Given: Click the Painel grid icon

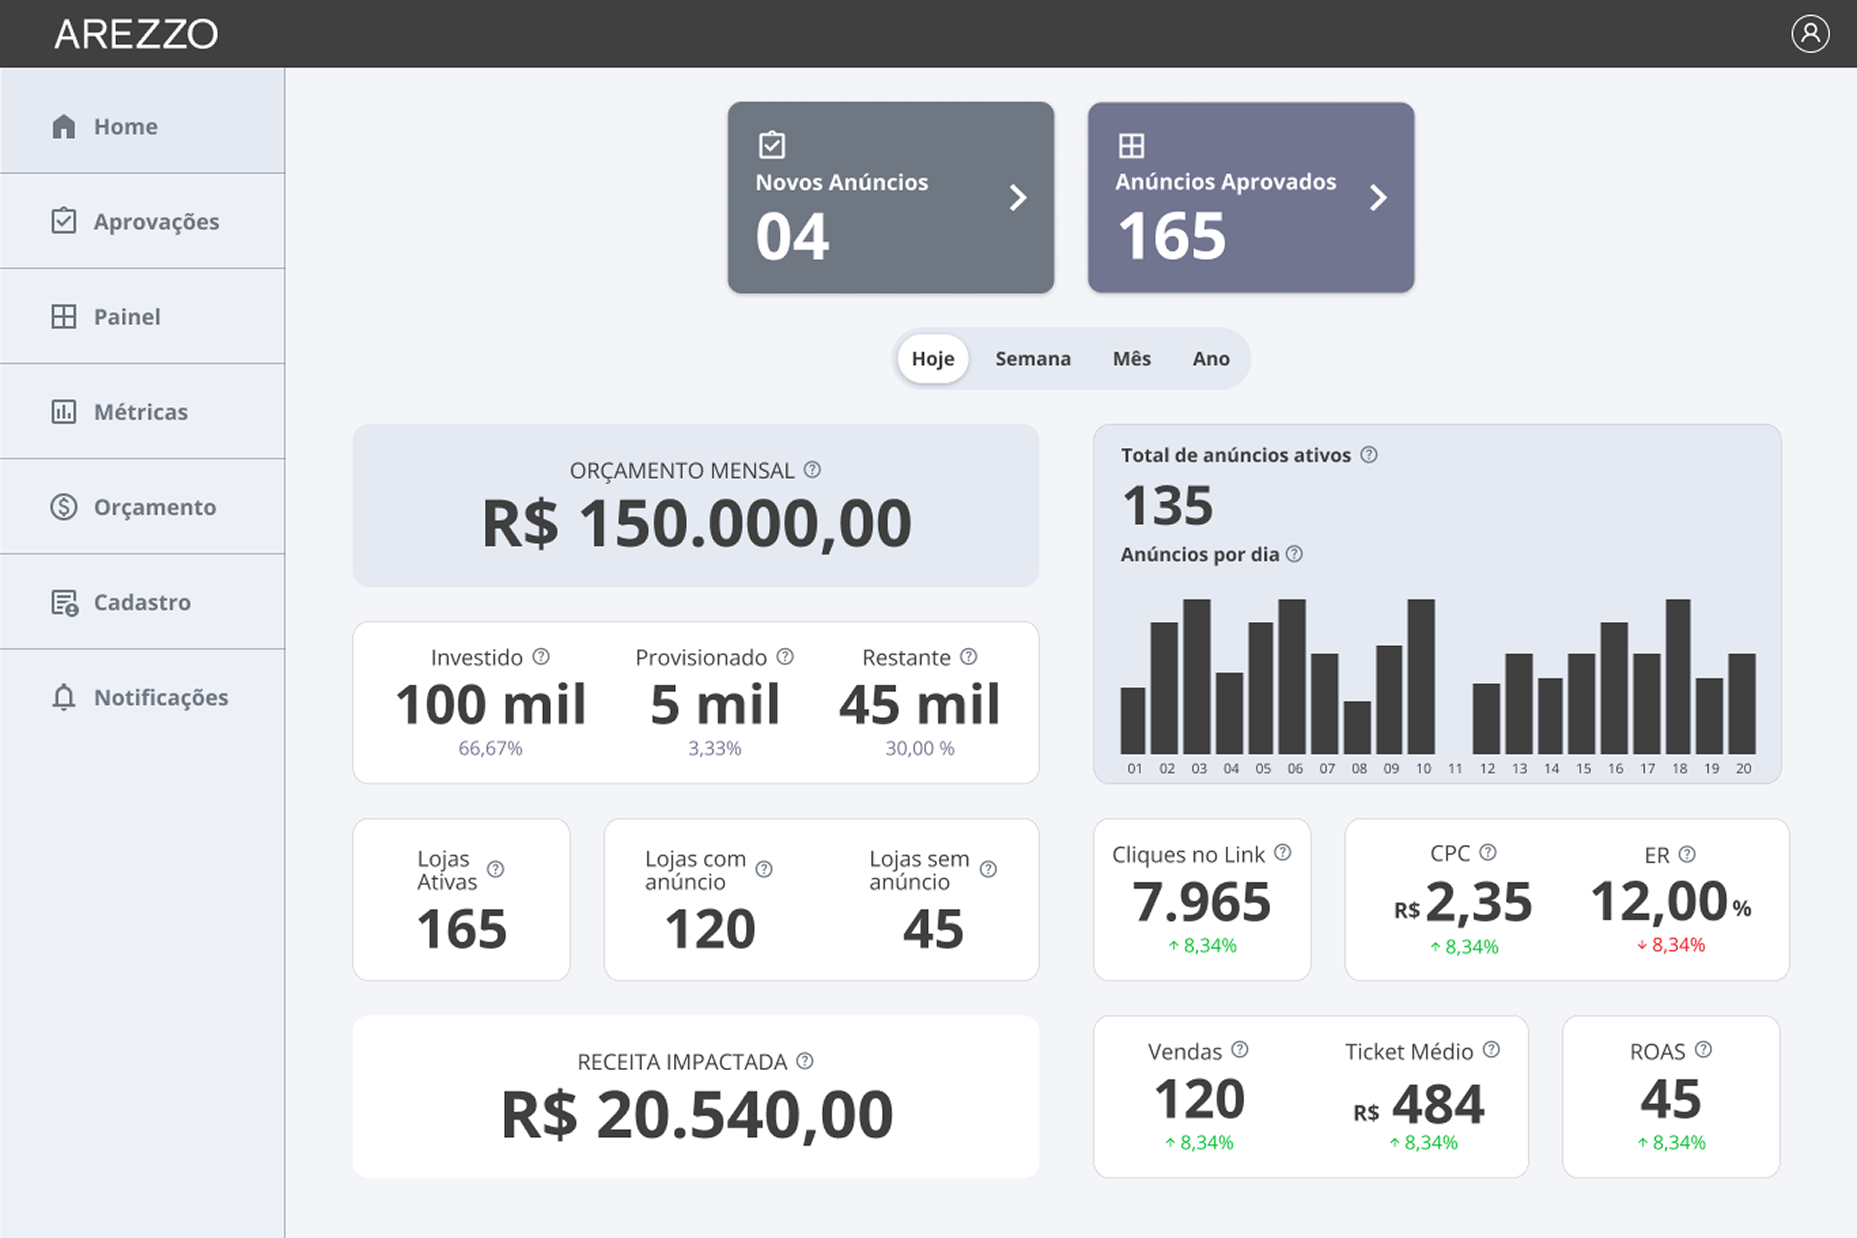Looking at the screenshot, I should [64, 316].
